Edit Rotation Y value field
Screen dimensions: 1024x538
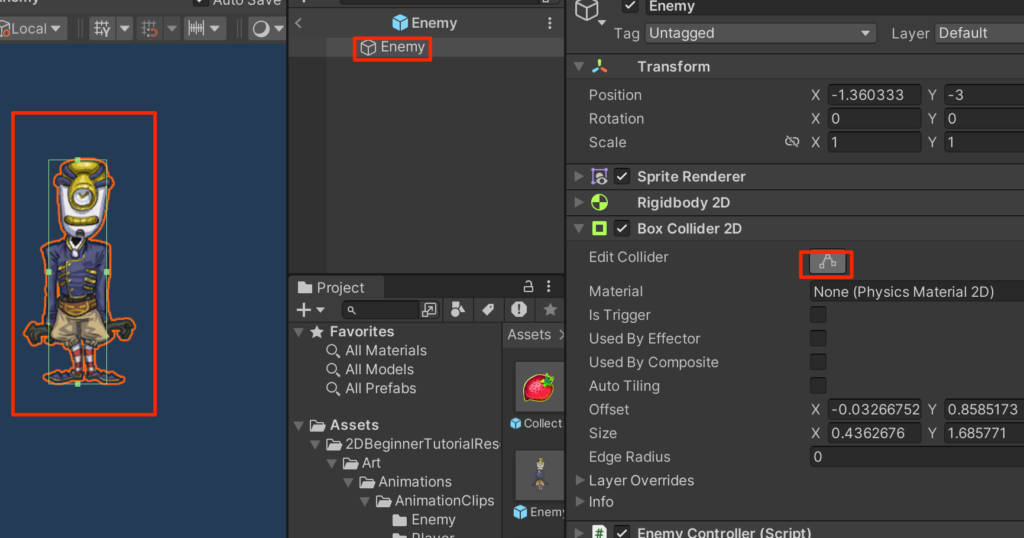coord(984,118)
